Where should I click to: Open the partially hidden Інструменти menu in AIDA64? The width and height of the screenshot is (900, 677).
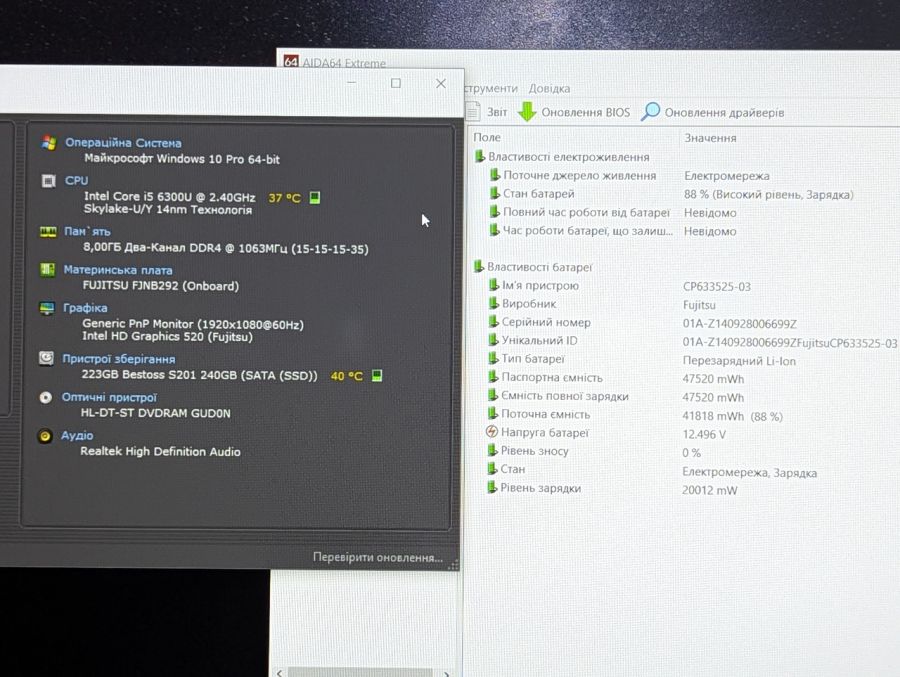pyautogui.click(x=491, y=88)
